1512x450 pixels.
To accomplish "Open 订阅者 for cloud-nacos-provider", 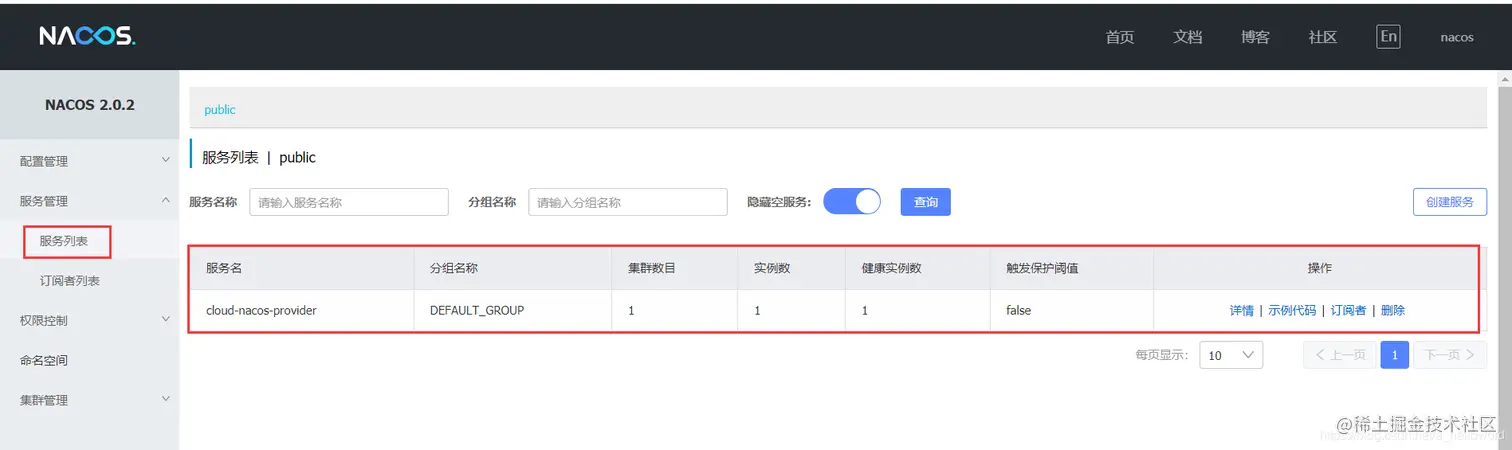I will point(1349,310).
